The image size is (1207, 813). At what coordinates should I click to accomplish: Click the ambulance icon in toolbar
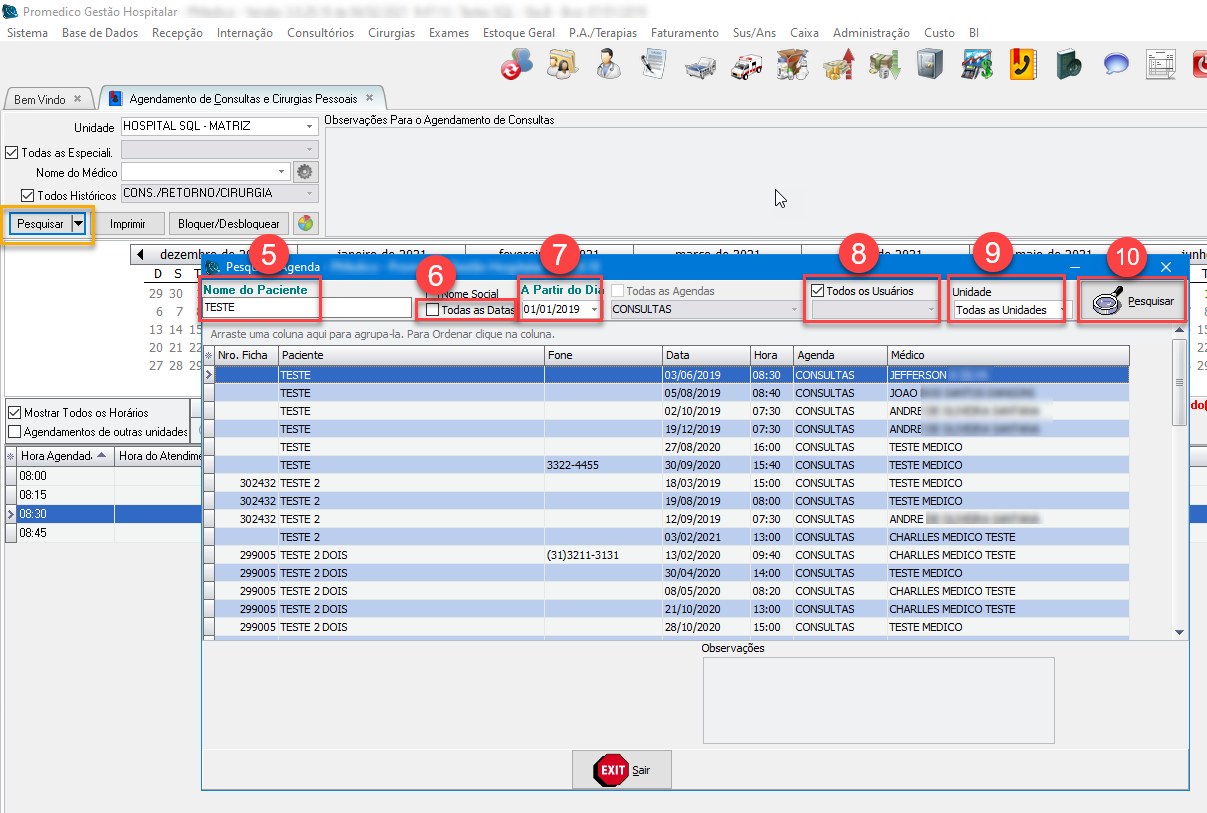point(747,65)
